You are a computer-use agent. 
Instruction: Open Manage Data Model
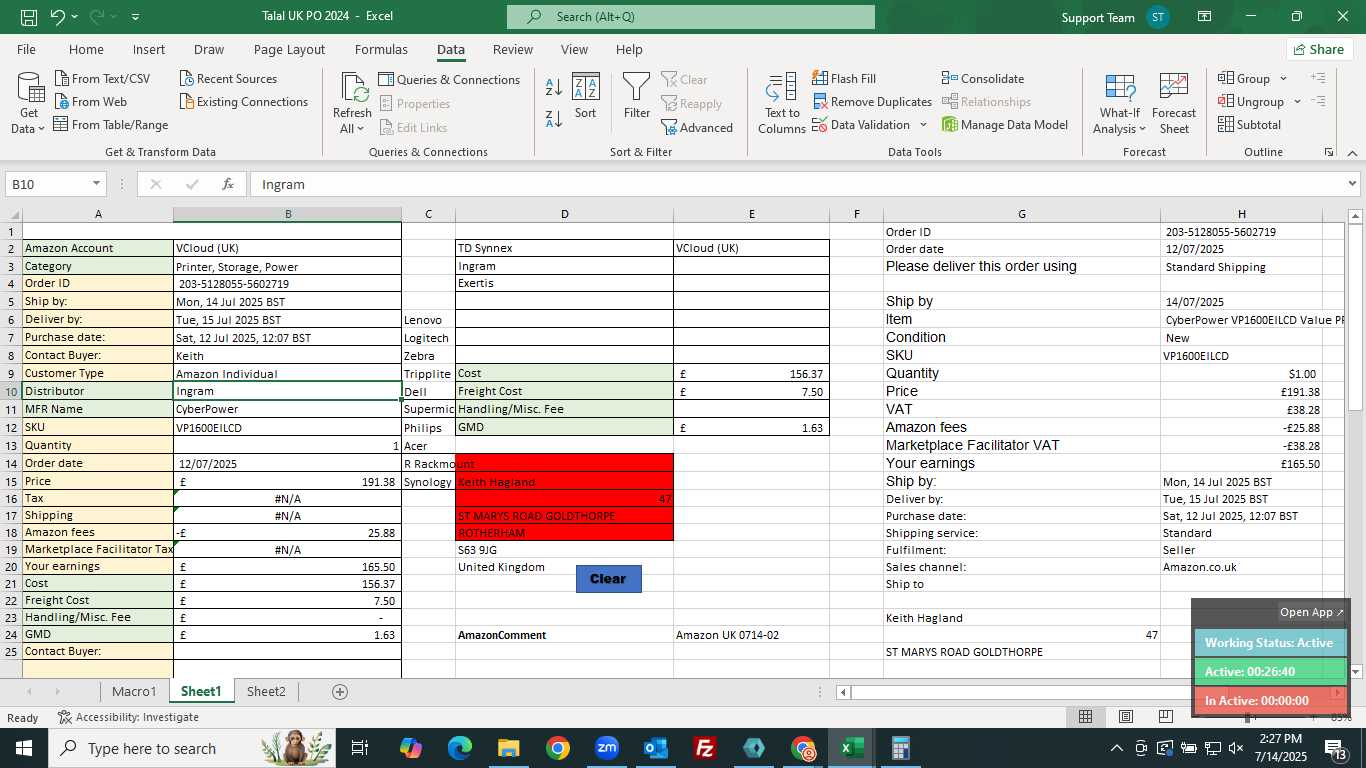click(1005, 125)
